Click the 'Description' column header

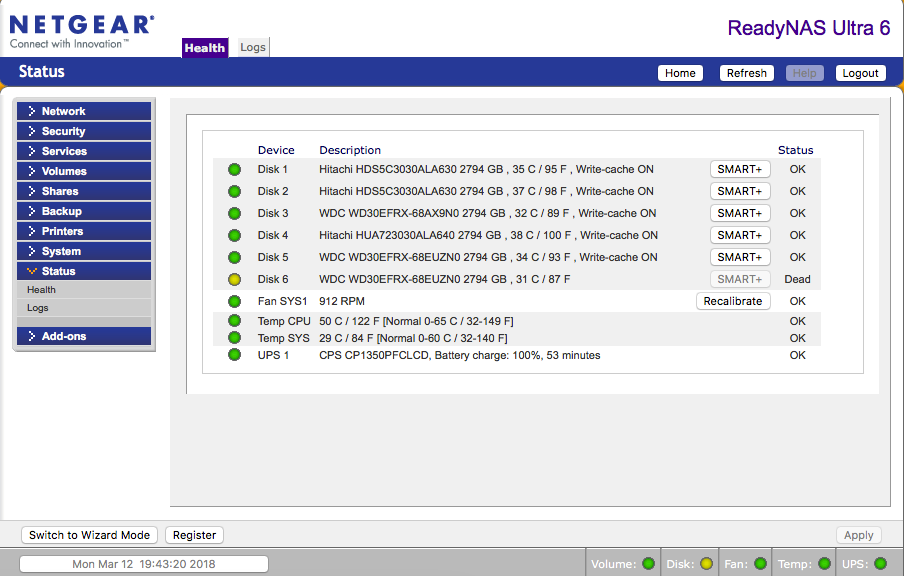click(x=350, y=150)
